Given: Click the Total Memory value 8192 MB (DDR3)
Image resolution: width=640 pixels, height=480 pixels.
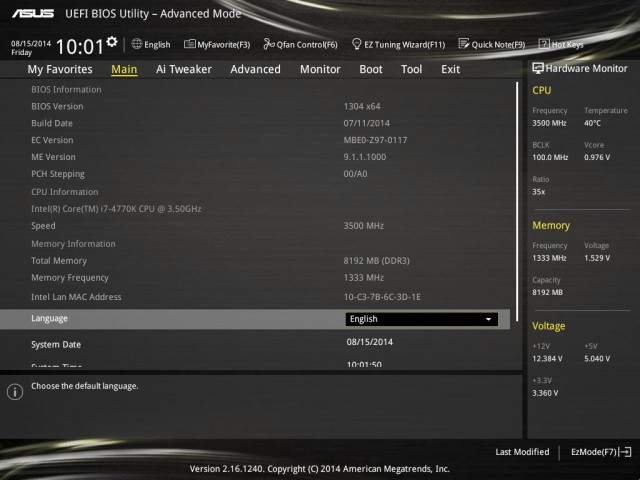Looking at the screenshot, I should [376, 261].
